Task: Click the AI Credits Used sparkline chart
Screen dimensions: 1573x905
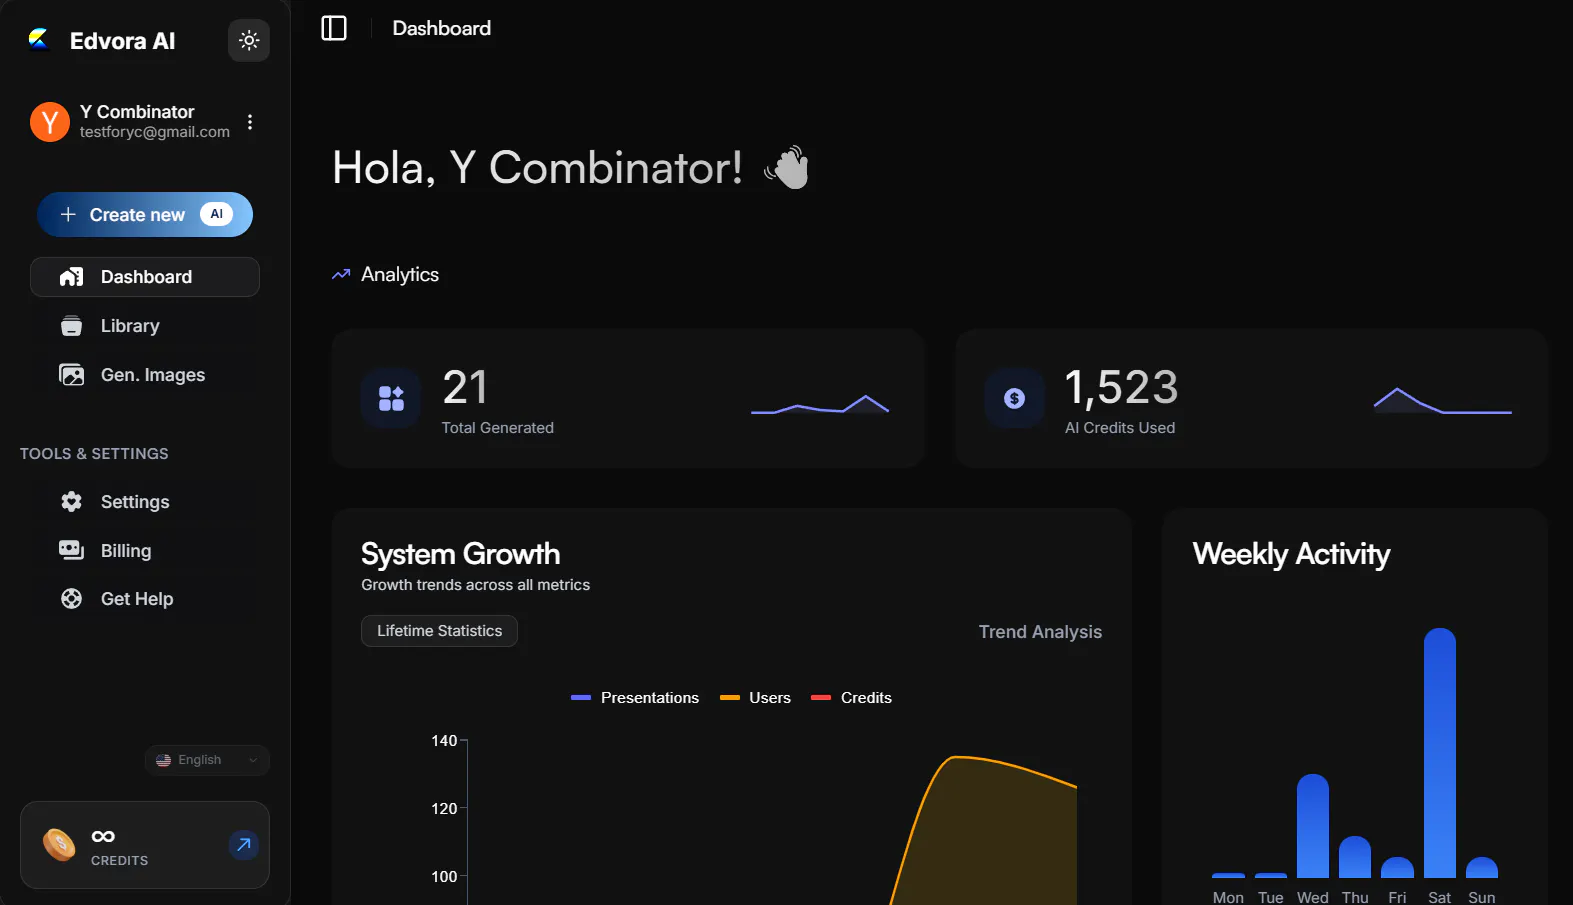Action: [x=1443, y=400]
